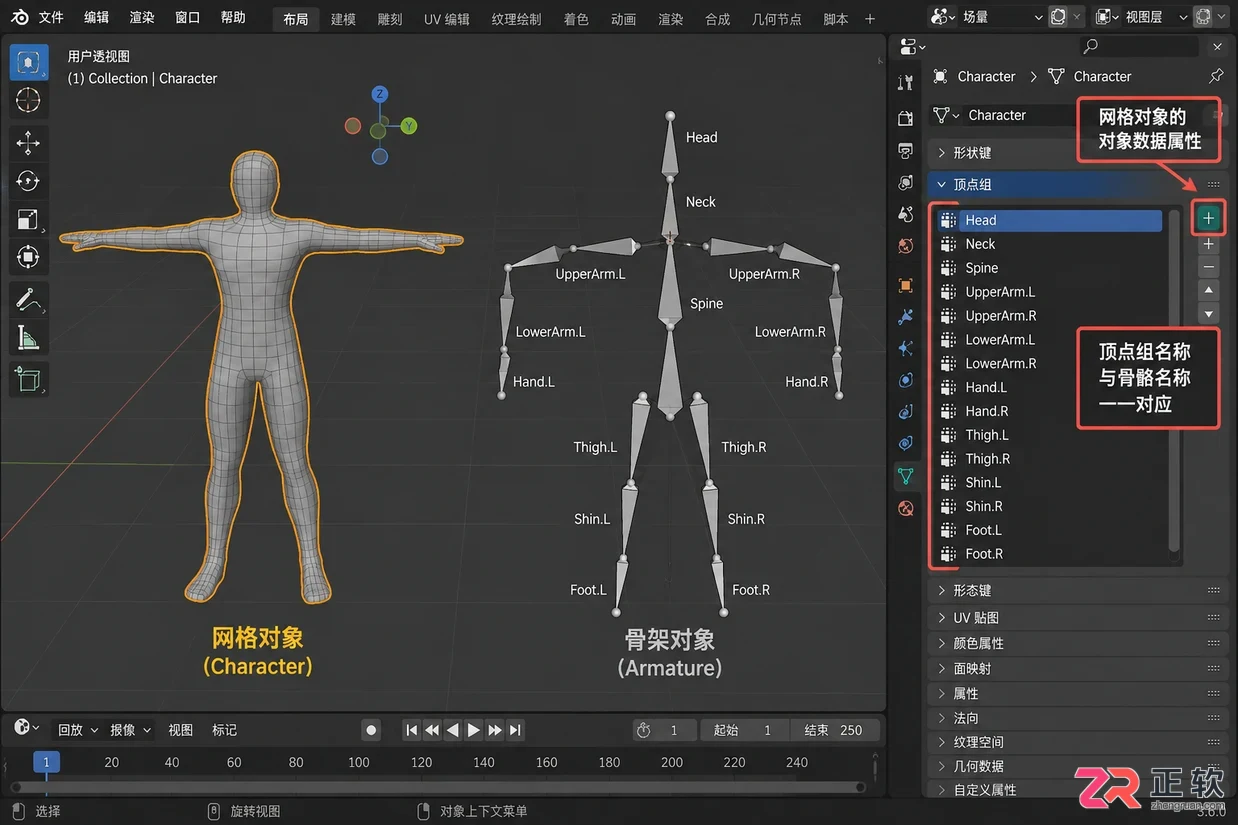Image resolution: width=1238 pixels, height=825 pixels.
Task: Expand the 形状键 panel
Action: click(1078, 153)
